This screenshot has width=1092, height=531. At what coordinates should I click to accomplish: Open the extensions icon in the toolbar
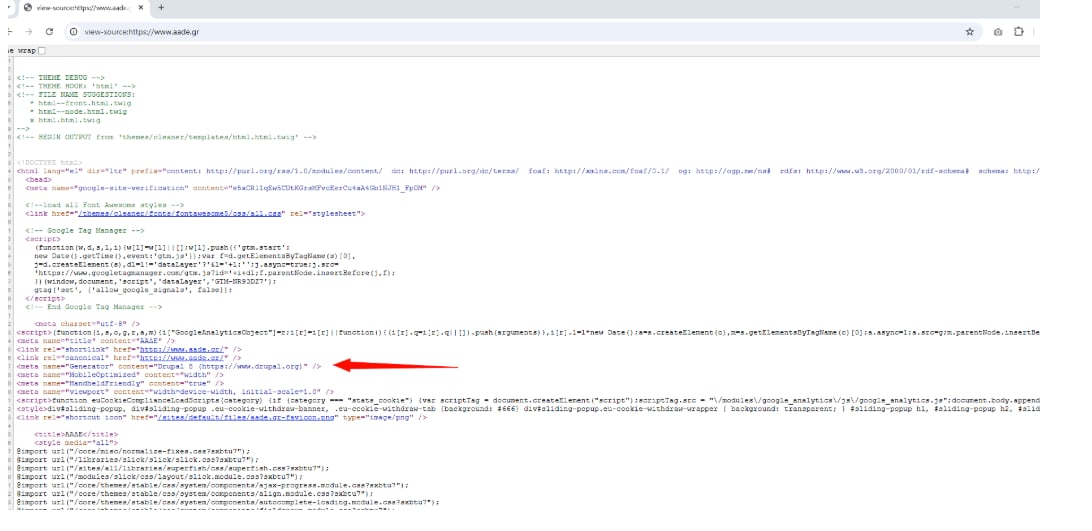pyautogui.click(x=1019, y=31)
